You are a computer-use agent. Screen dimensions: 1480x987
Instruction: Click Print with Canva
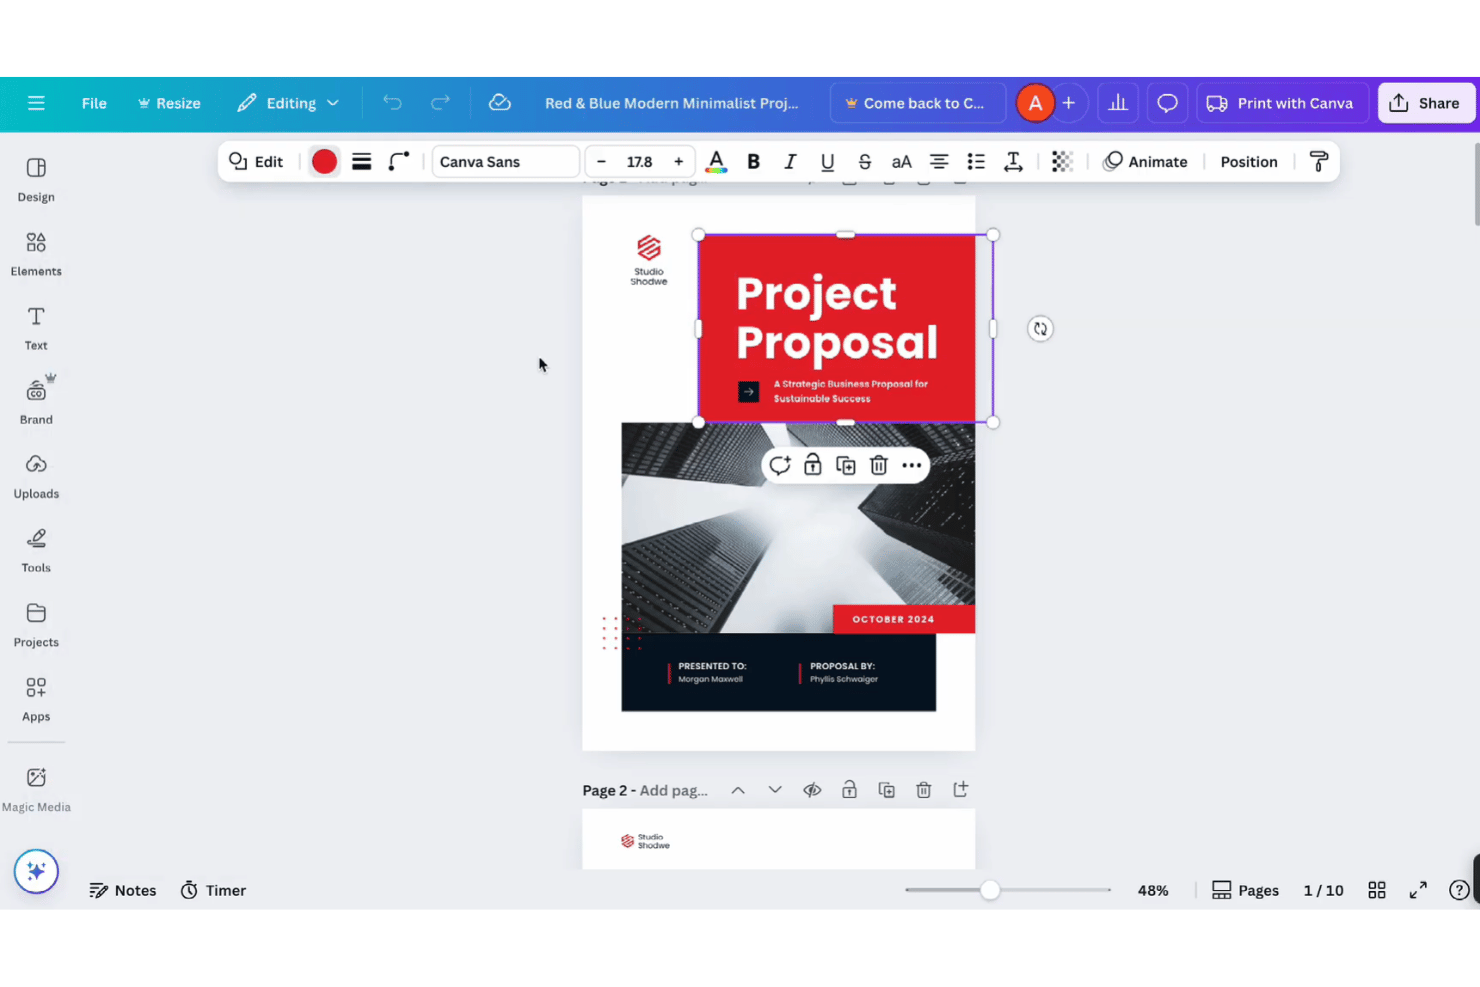[x=1280, y=103]
